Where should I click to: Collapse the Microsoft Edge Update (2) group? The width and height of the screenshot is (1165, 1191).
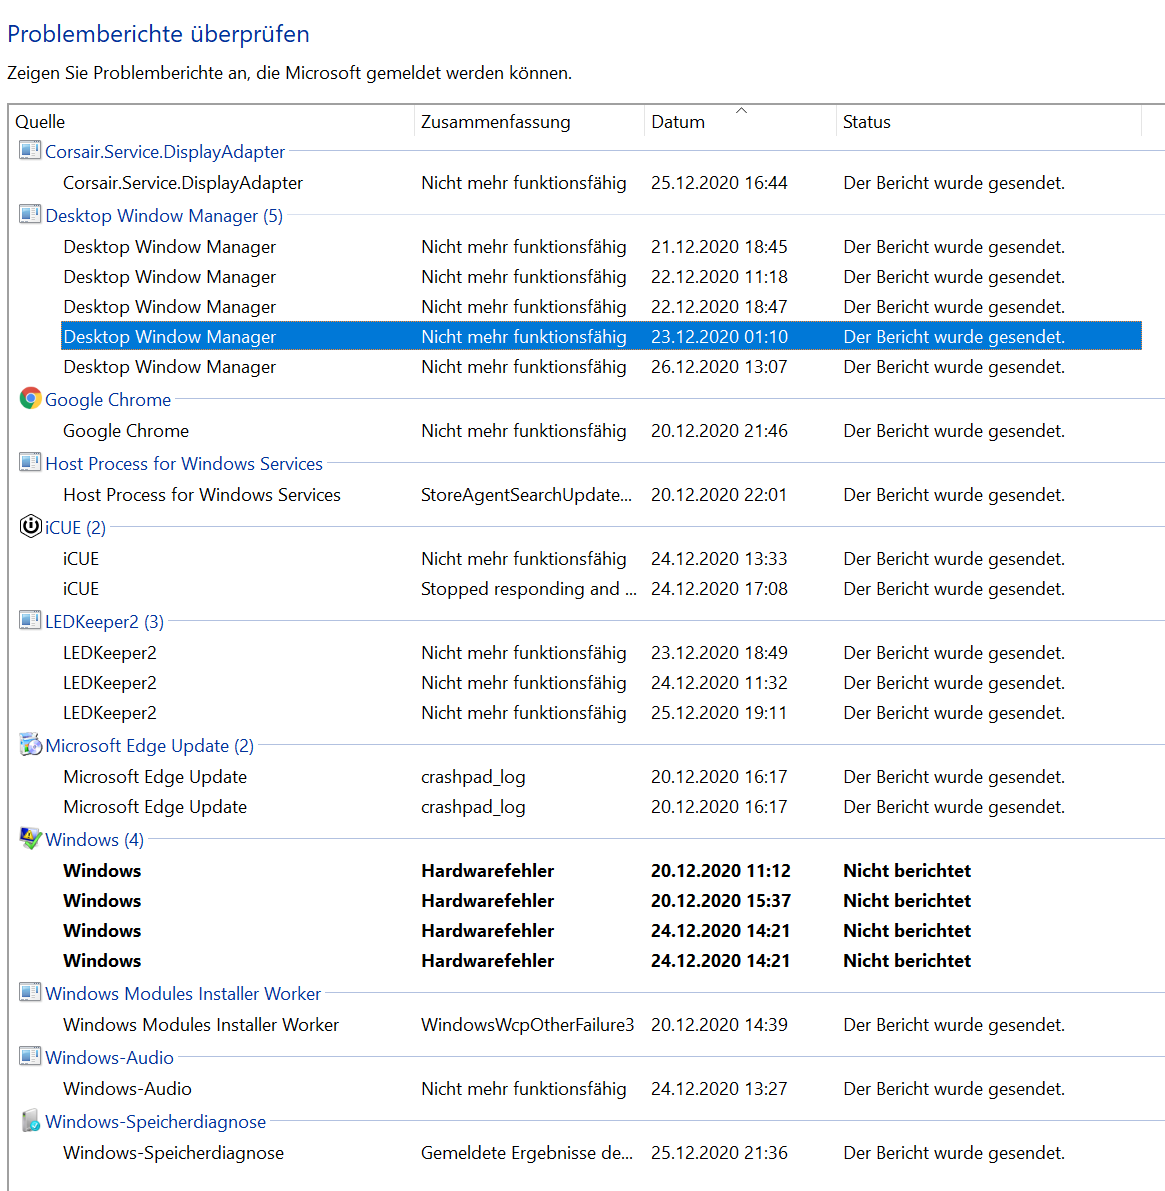150,746
